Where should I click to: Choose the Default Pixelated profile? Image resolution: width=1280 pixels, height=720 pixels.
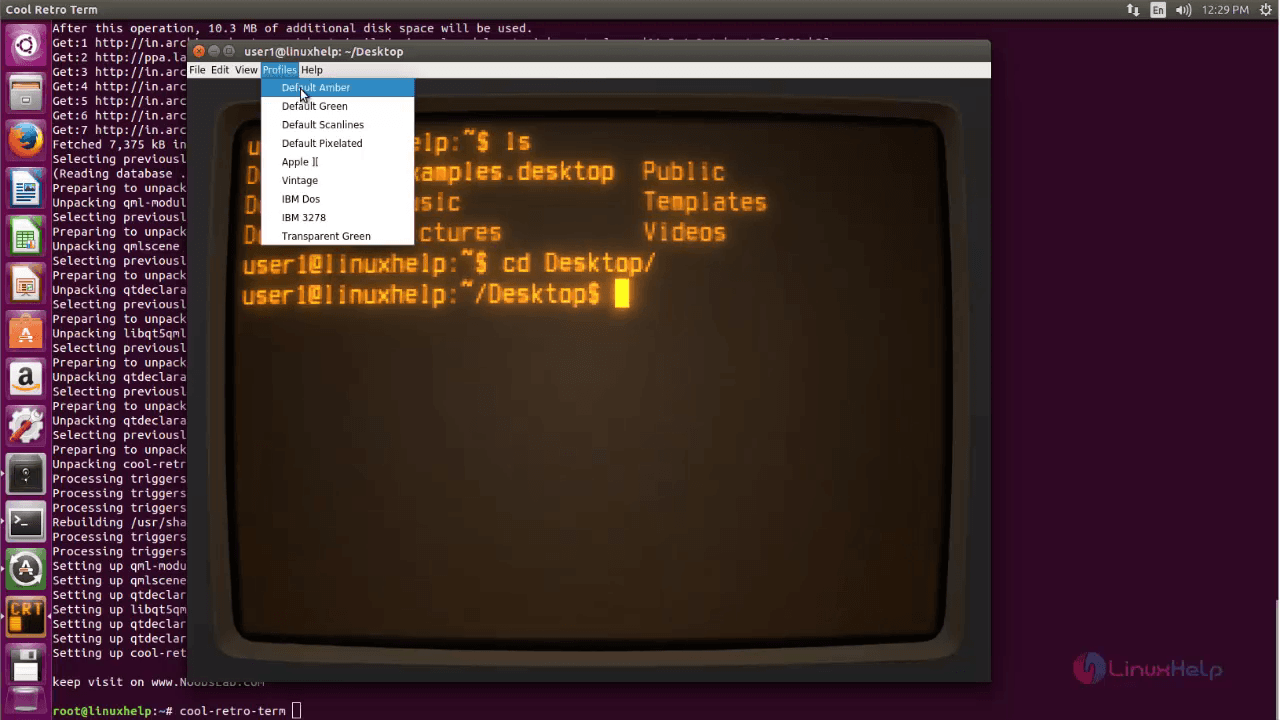(337, 143)
